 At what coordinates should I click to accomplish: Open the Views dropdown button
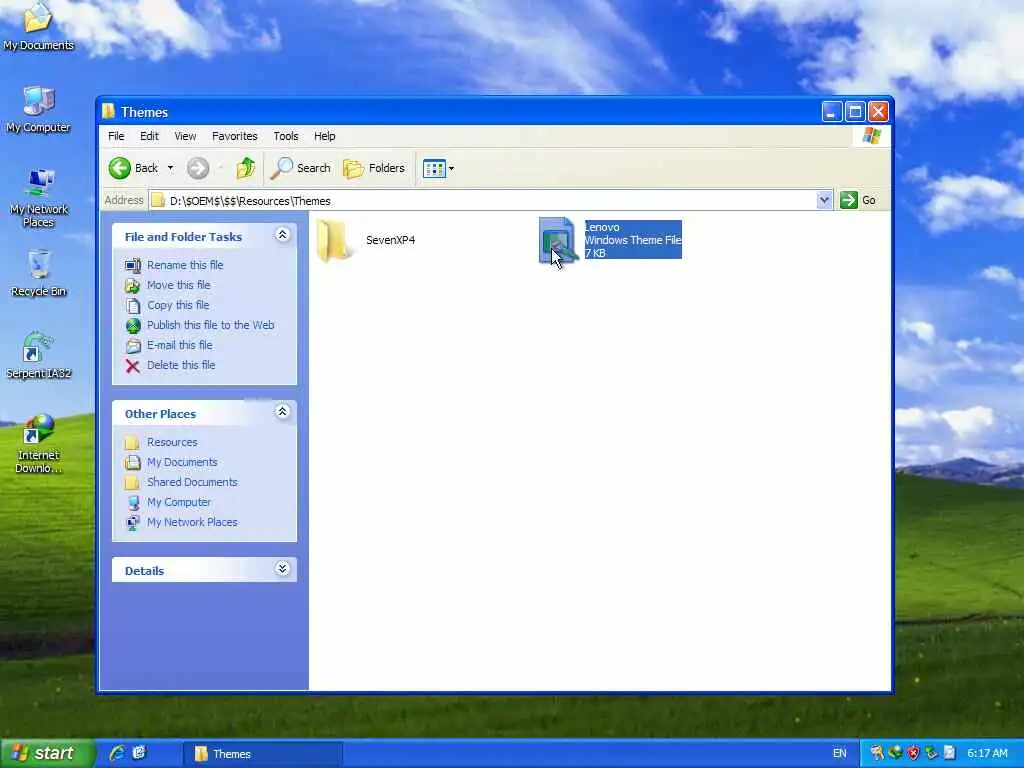click(438, 168)
